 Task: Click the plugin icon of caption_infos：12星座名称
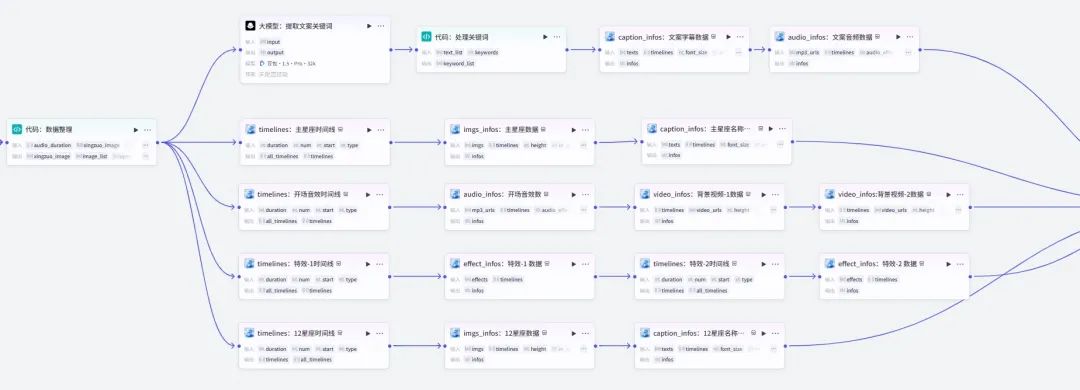pyautogui.click(x=645, y=333)
